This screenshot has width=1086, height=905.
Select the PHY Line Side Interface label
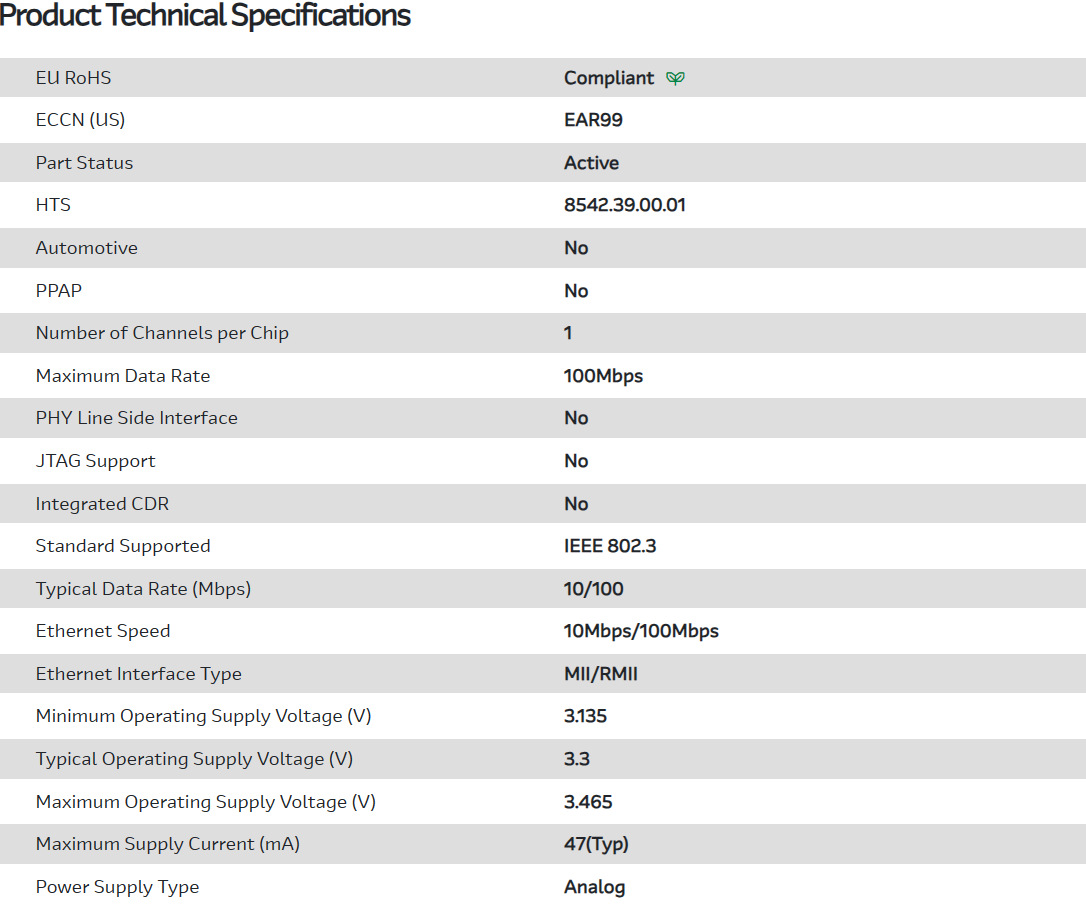point(137,418)
